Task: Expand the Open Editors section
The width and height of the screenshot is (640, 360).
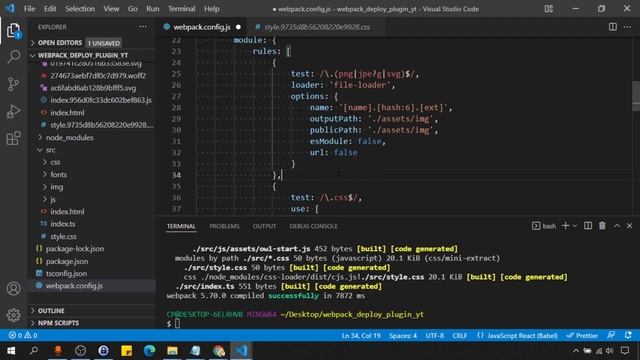Action: point(60,43)
